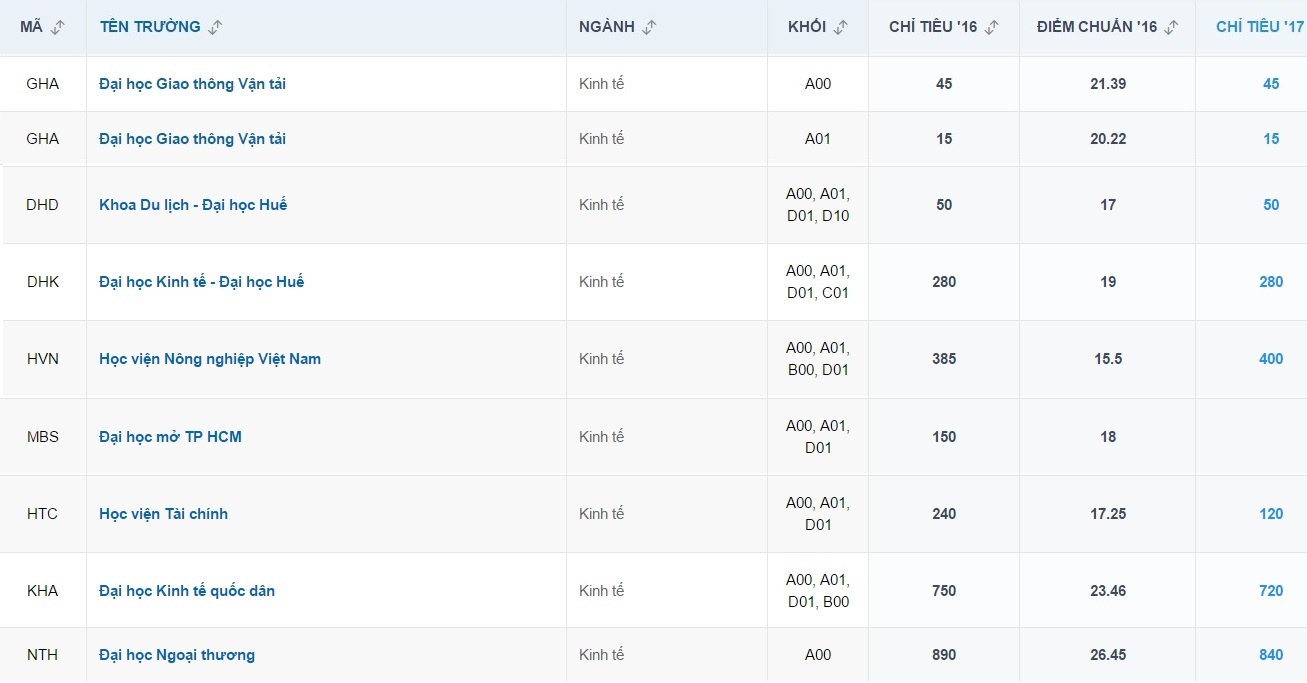Open Đại học Kinh tế - Đại học Huế

pyautogui.click(x=201, y=282)
